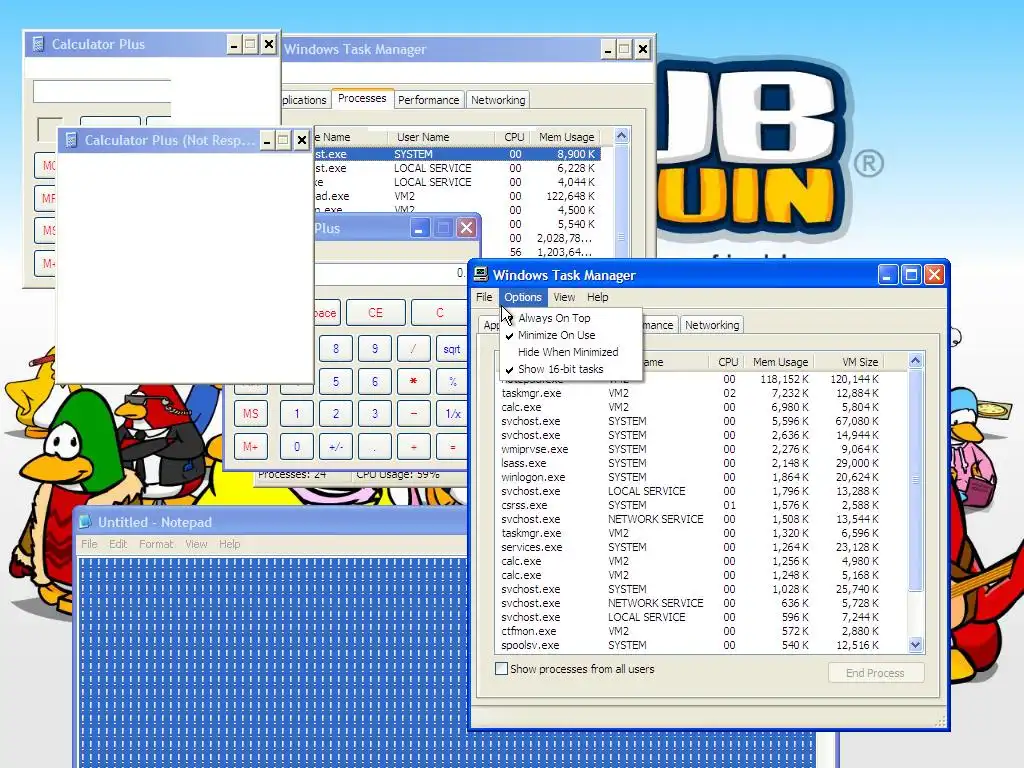Click calculator MS memory store button

(x=251, y=413)
